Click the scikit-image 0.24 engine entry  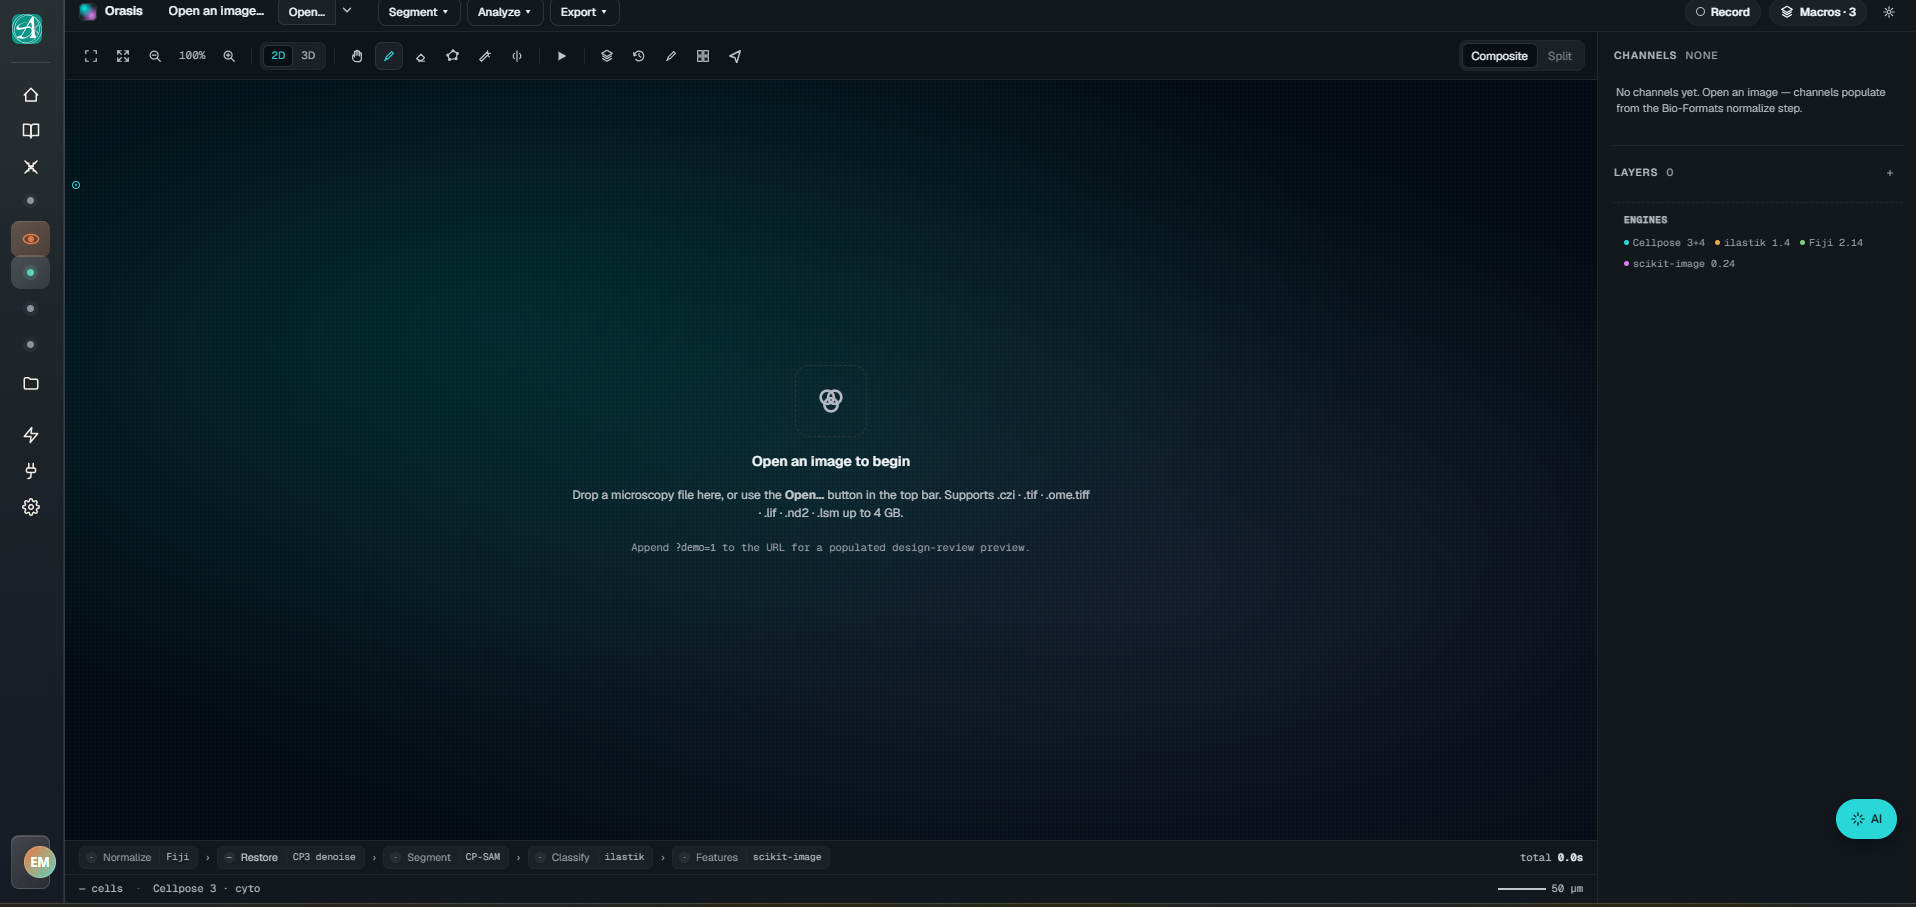pos(1679,264)
